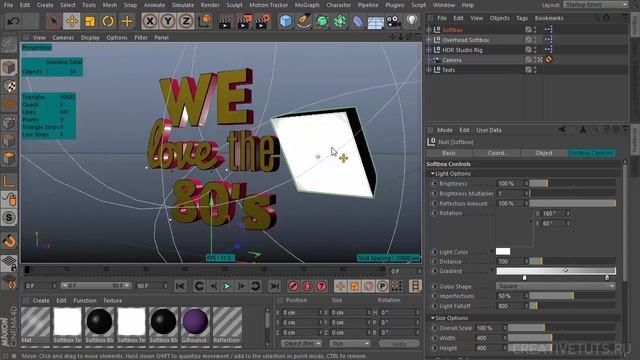This screenshot has width=640, height=360.
Task: Open the Gobo Shape dropdown
Action: (556, 286)
